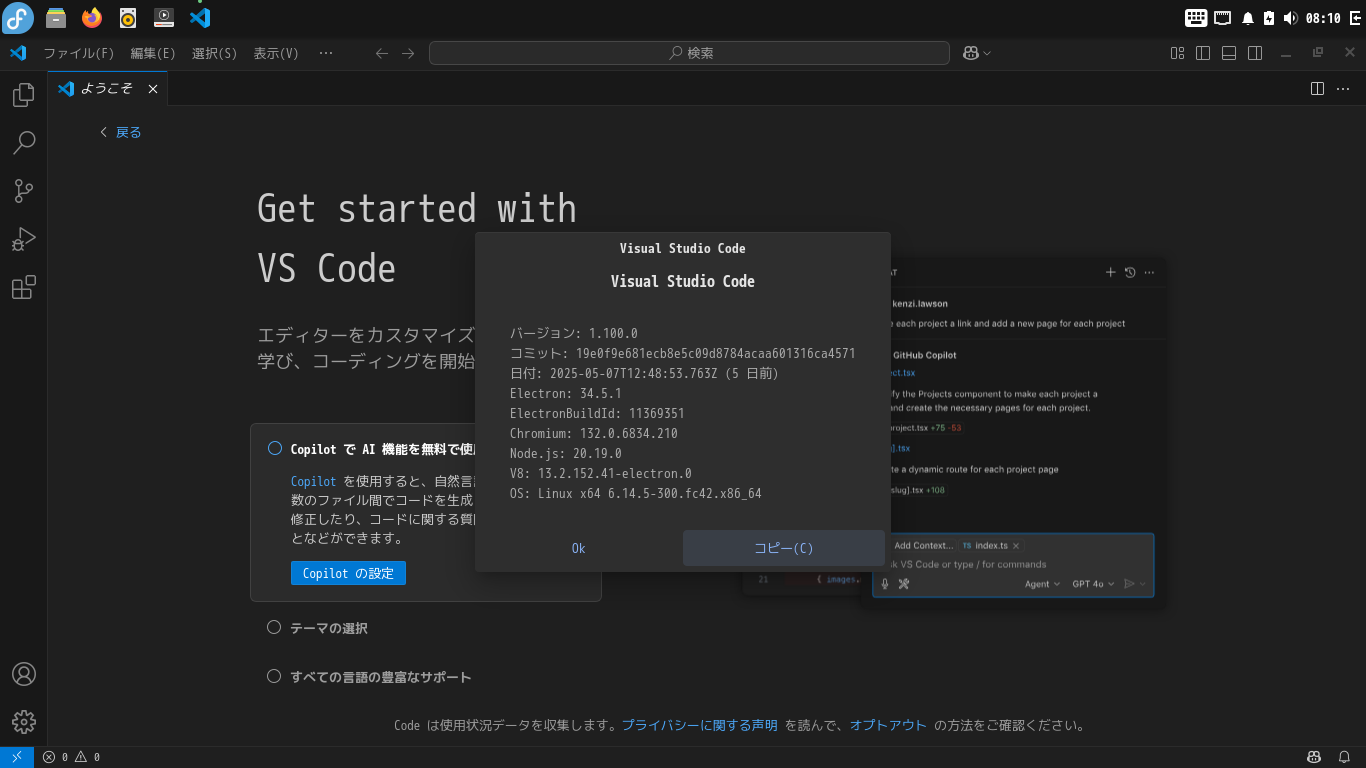Viewport: 1366px width, 768px height.
Task: Click the Chromium: 132.0.6834.210 line
Action: point(594,433)
